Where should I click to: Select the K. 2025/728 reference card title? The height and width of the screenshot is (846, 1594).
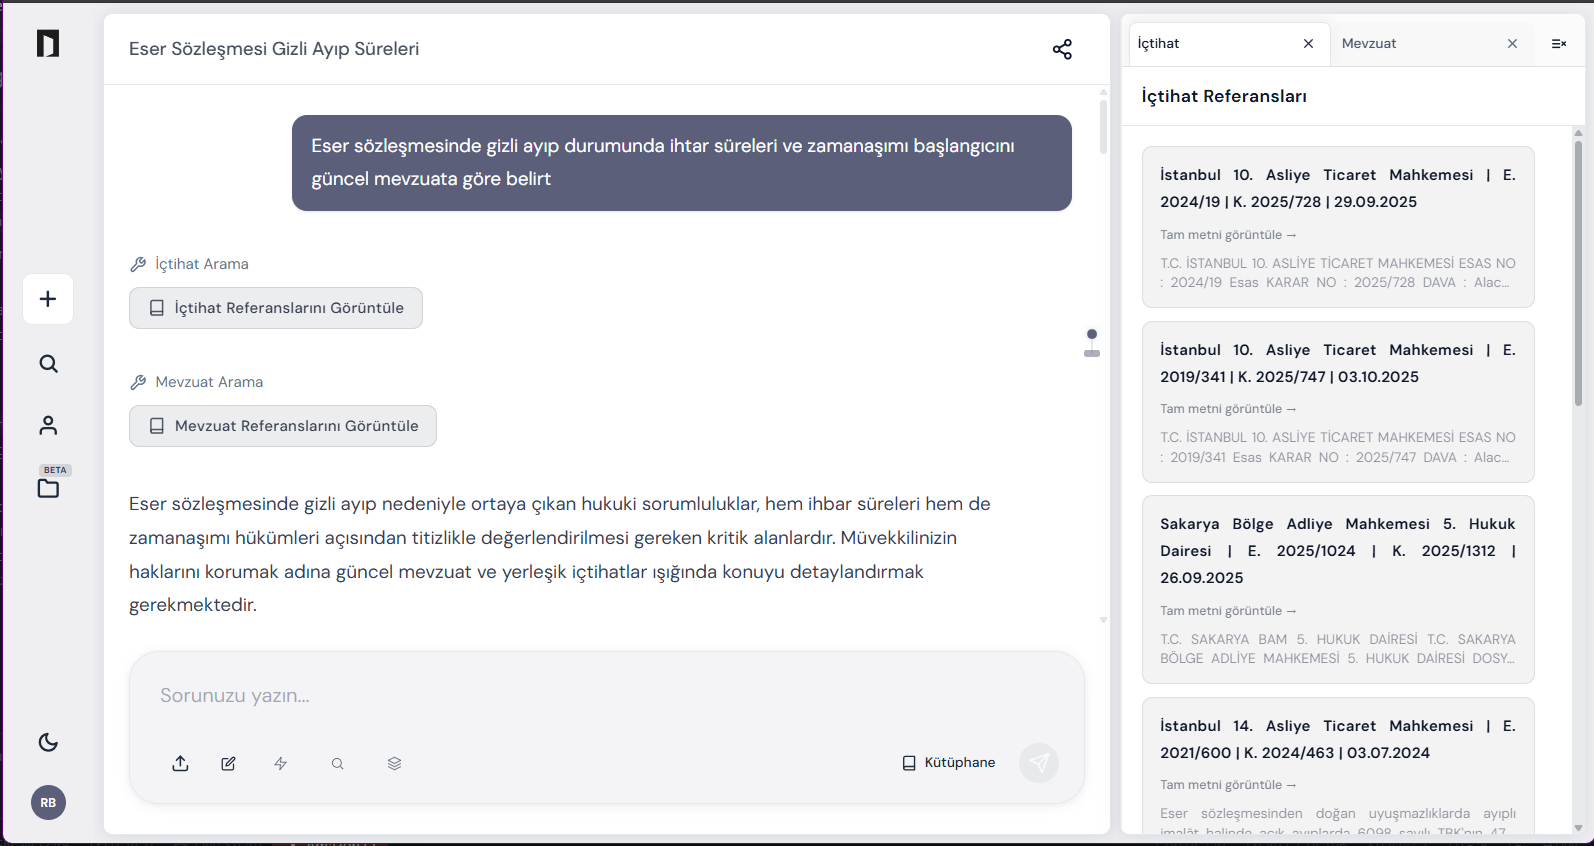pos(1338,188)
